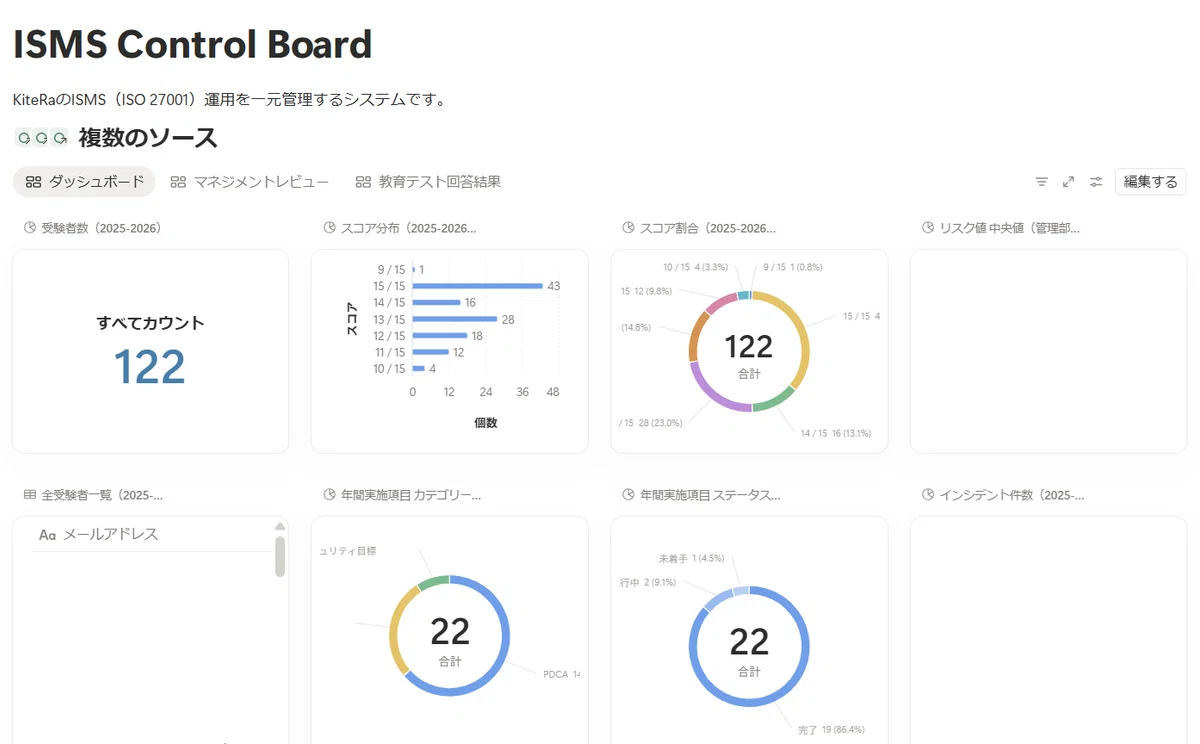Click the 28 (23.0%) donut label
This screenshot has width=1200, height=744.
click(652, 423)
